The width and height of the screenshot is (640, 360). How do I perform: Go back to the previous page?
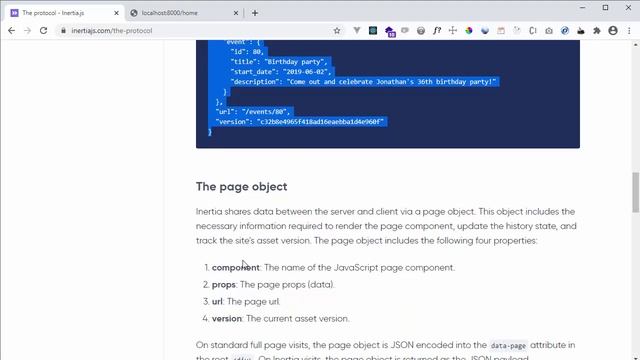coord(11,31)
